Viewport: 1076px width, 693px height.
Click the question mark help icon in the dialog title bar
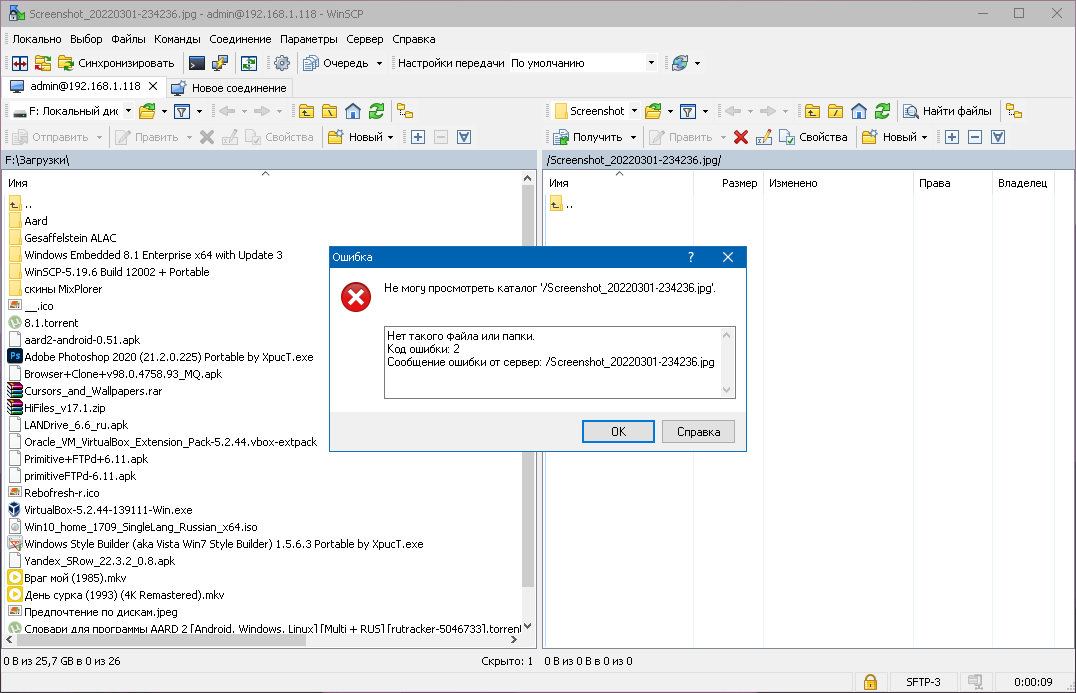pos(690,257)
